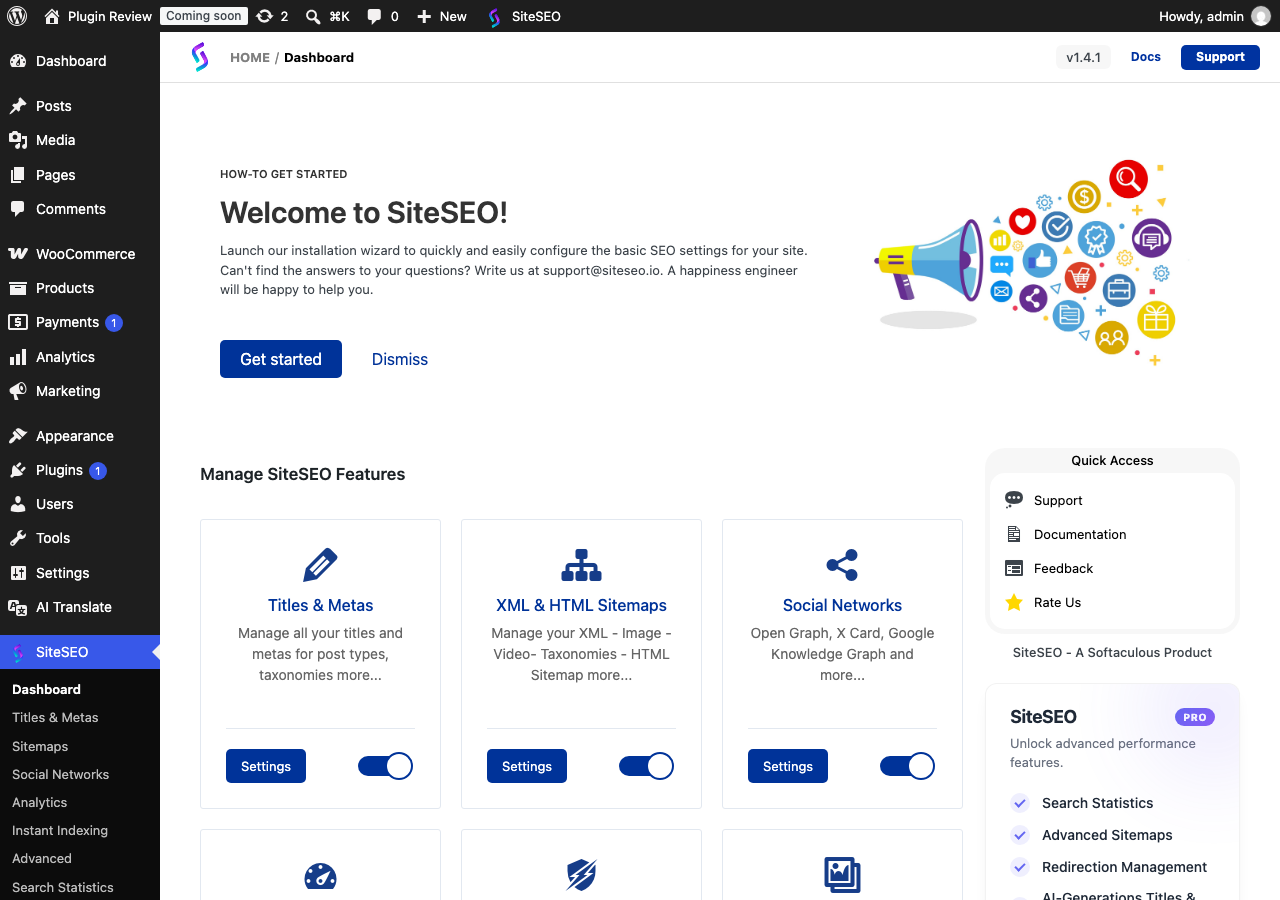
Task: Open Search Statistics submenu item
Action: click(x=63, y=887)
